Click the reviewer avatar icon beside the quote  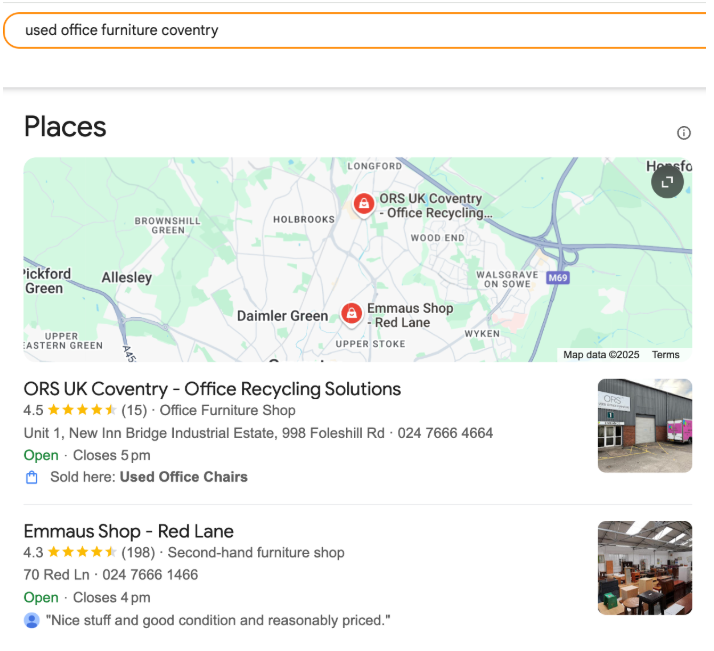pos(31,620)
